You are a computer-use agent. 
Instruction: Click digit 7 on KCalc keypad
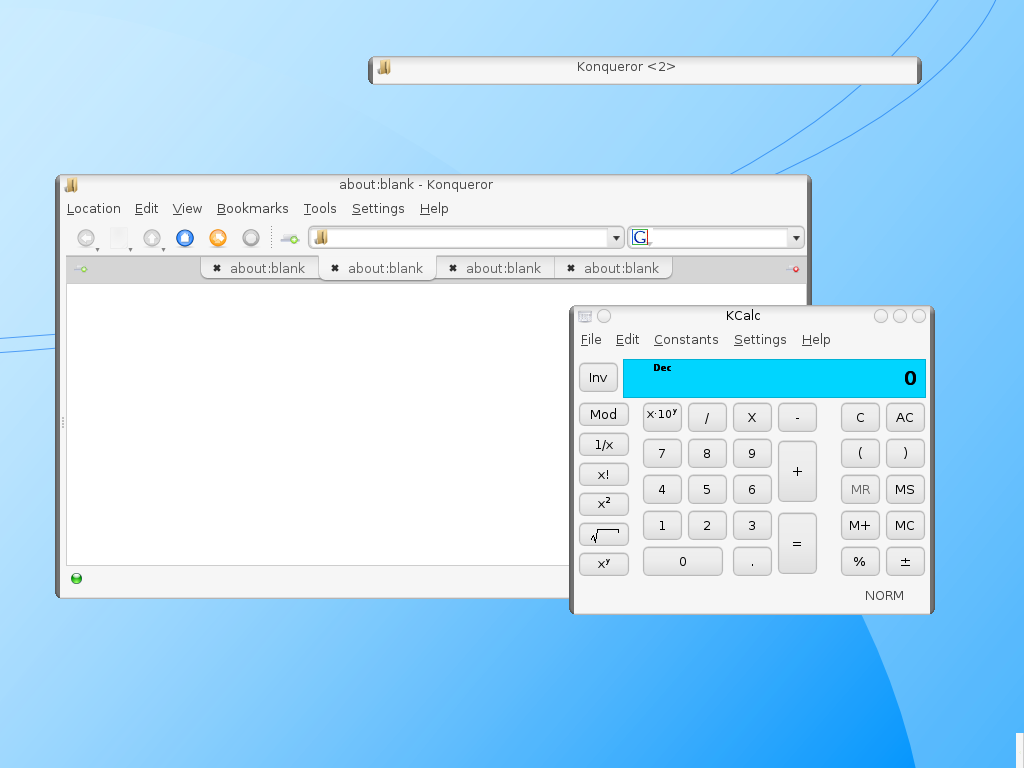(x=662, y=453)
